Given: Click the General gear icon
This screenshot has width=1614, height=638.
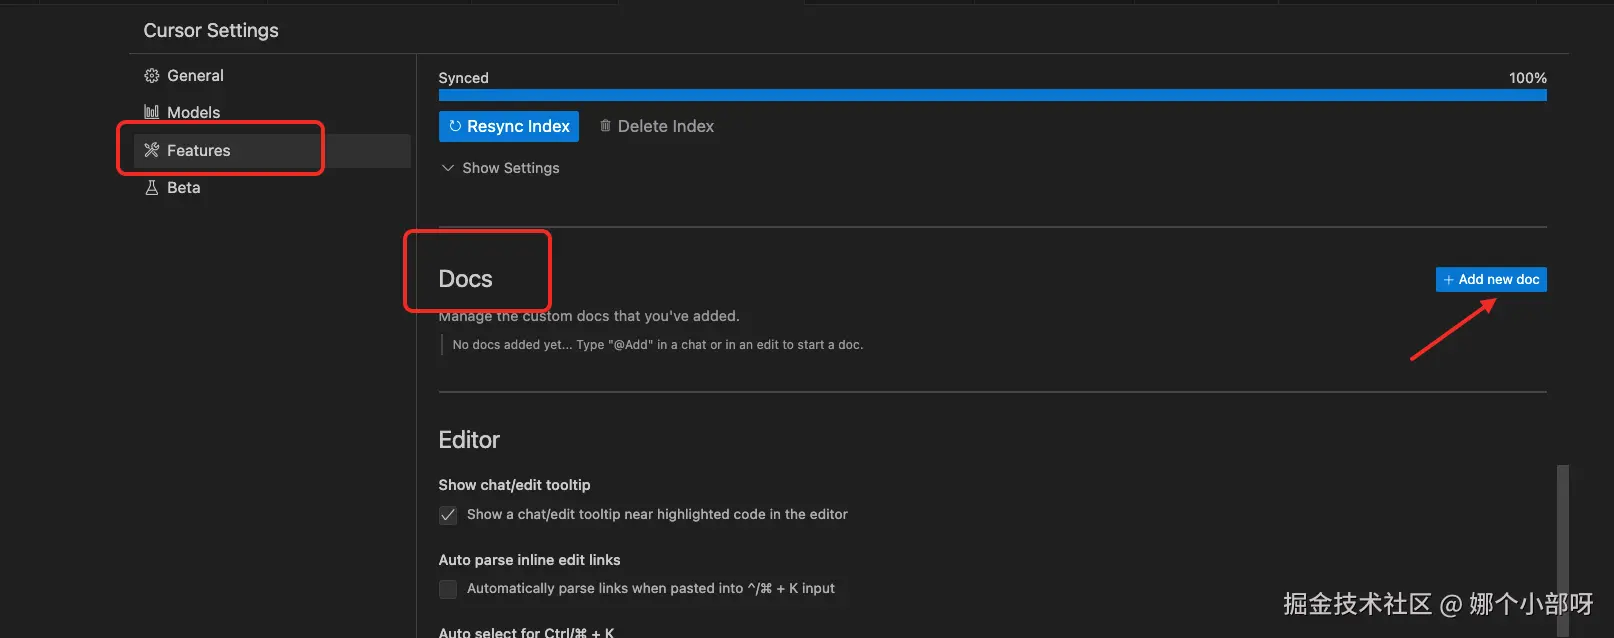Looking at the screenshot, I should pyautogui.click(x=152, y=76).
